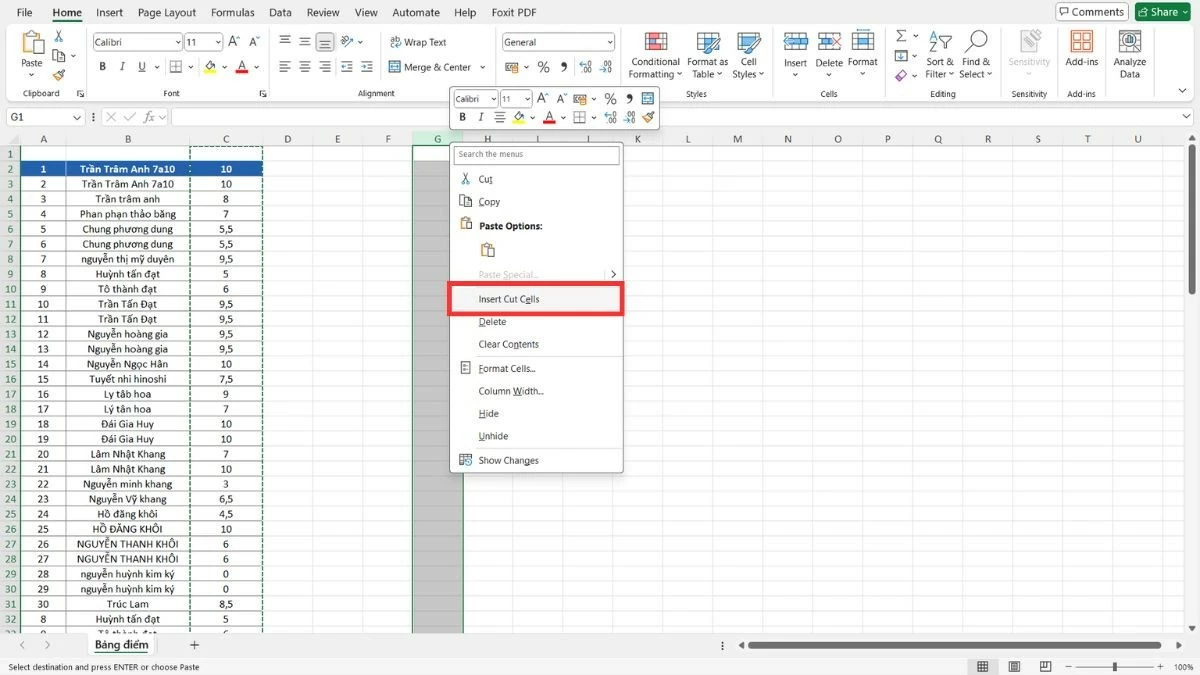Open the Number Format dropdown showing General
The image size is (1200, 675).
(x=558, y=42)
